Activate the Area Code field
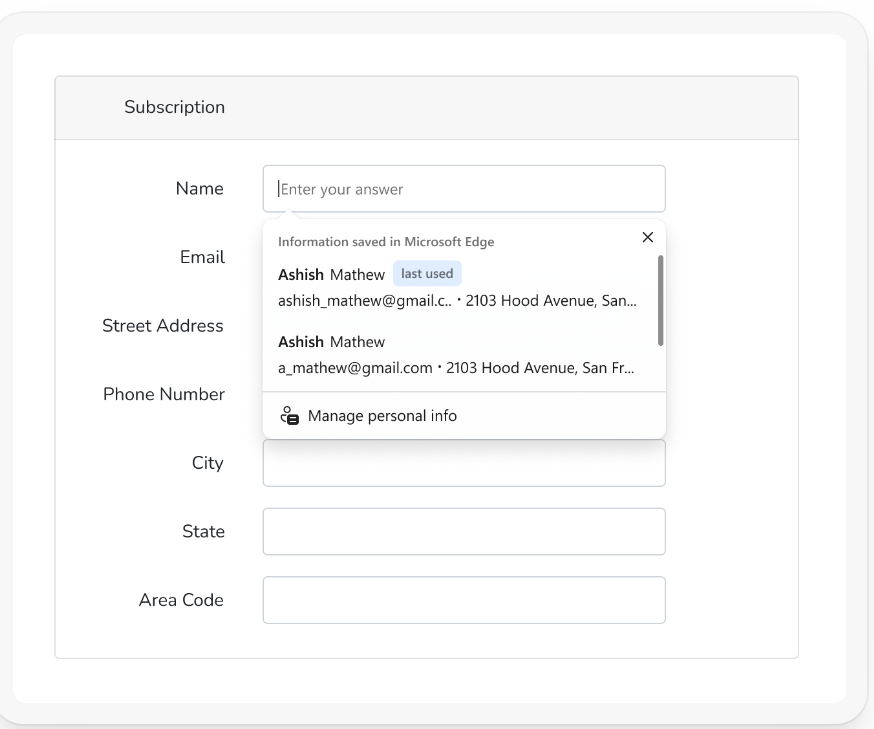 pos(464,600)
